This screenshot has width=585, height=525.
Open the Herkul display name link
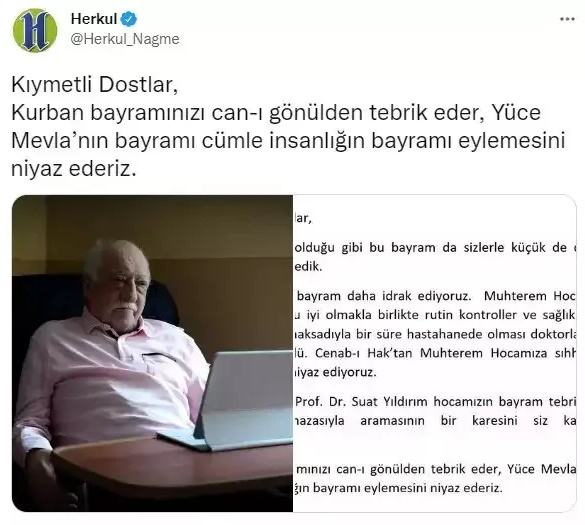point(94,19)
